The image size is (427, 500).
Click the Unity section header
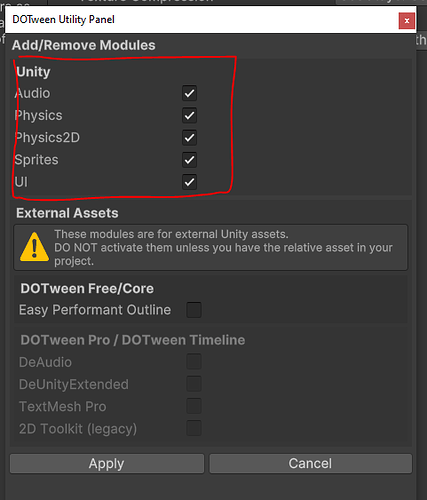click(x=33, y=72)
